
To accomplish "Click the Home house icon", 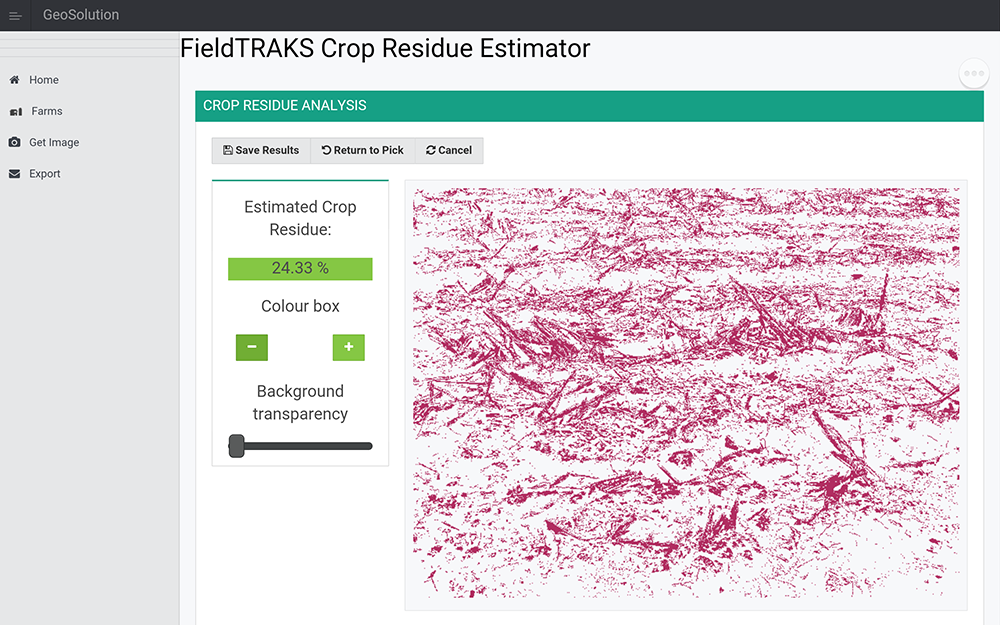I will (14, 80).
